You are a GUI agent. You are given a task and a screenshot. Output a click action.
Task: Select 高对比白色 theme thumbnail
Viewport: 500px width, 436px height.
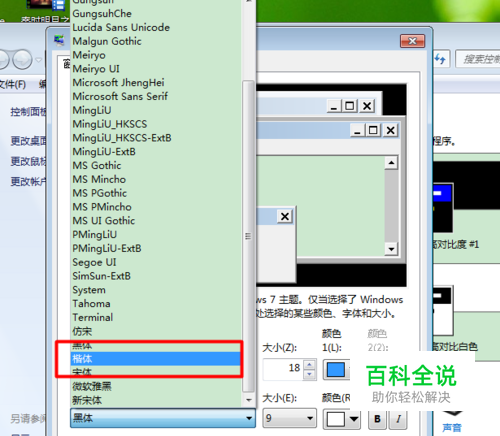tap(443, 310)
